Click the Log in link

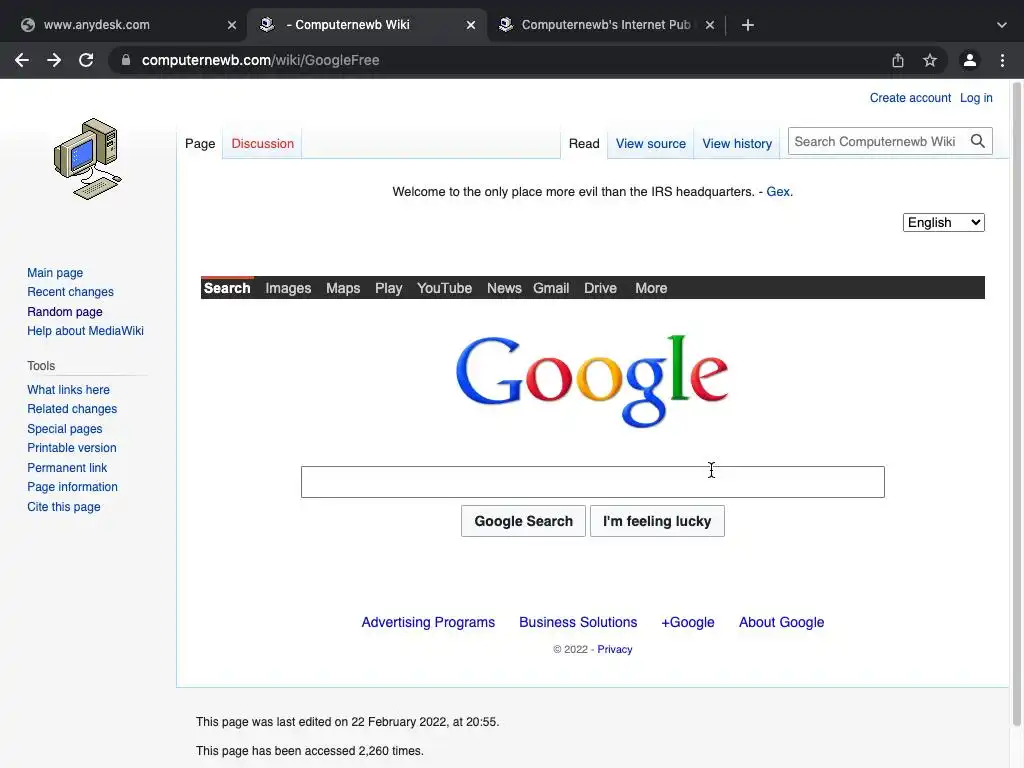pyautogui.click(x=976, y=98)
